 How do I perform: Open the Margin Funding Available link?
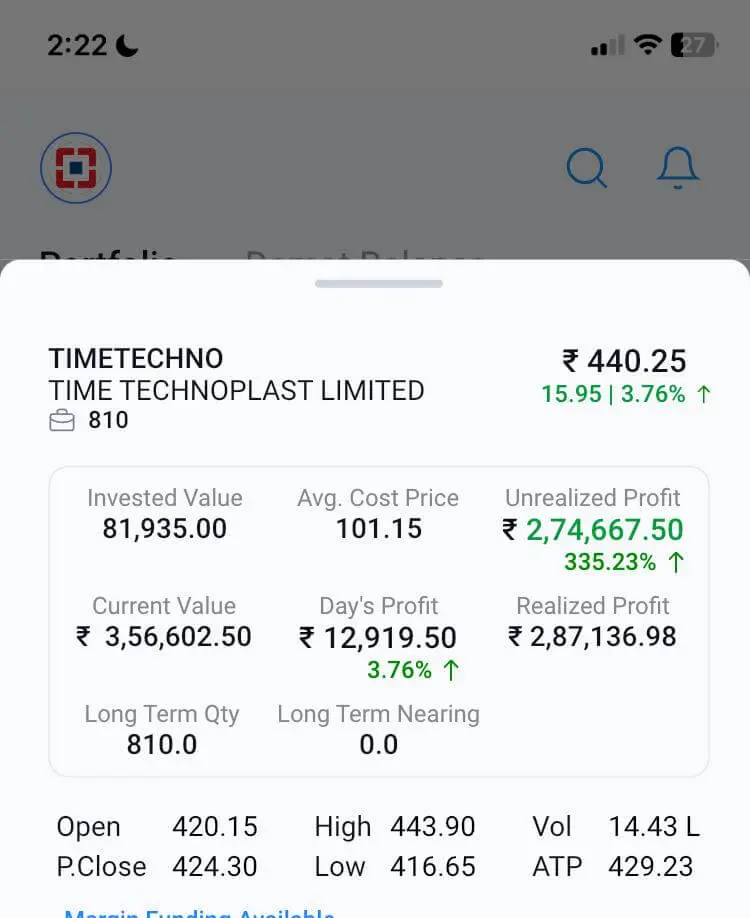[199, 911]
